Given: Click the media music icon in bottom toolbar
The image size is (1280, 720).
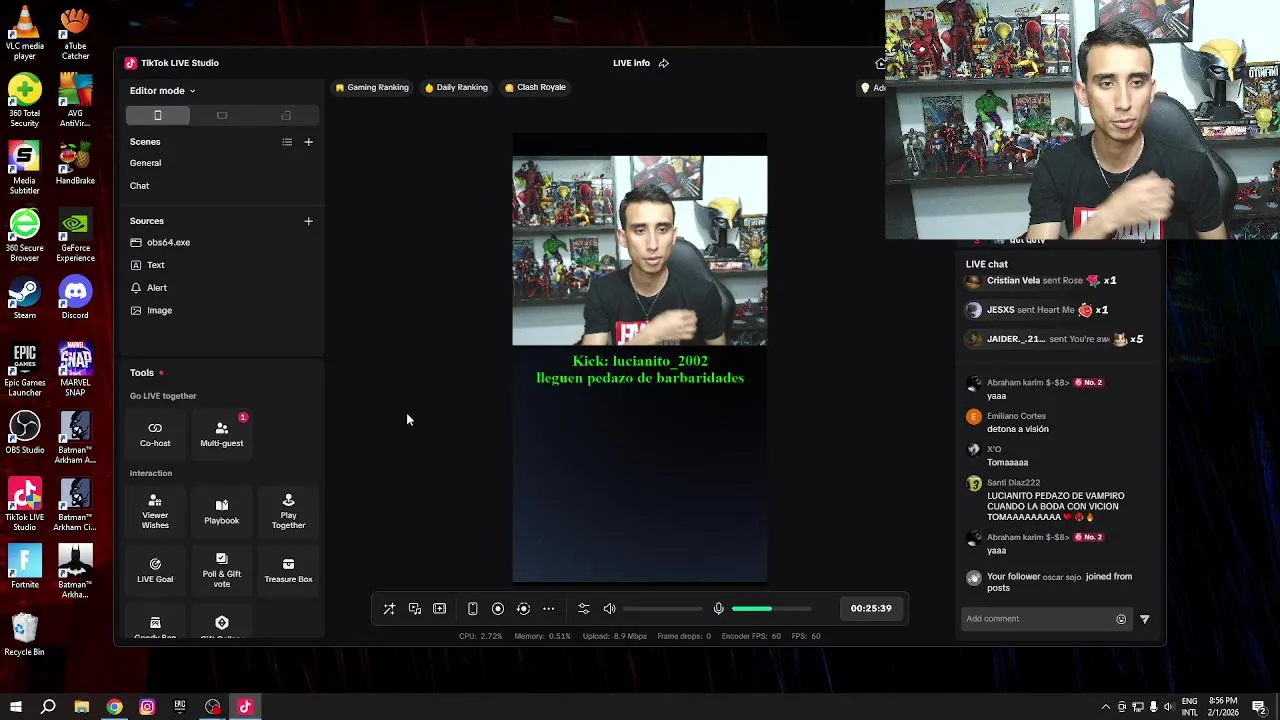Looking at the screenshot, I should tap(414, 608).
